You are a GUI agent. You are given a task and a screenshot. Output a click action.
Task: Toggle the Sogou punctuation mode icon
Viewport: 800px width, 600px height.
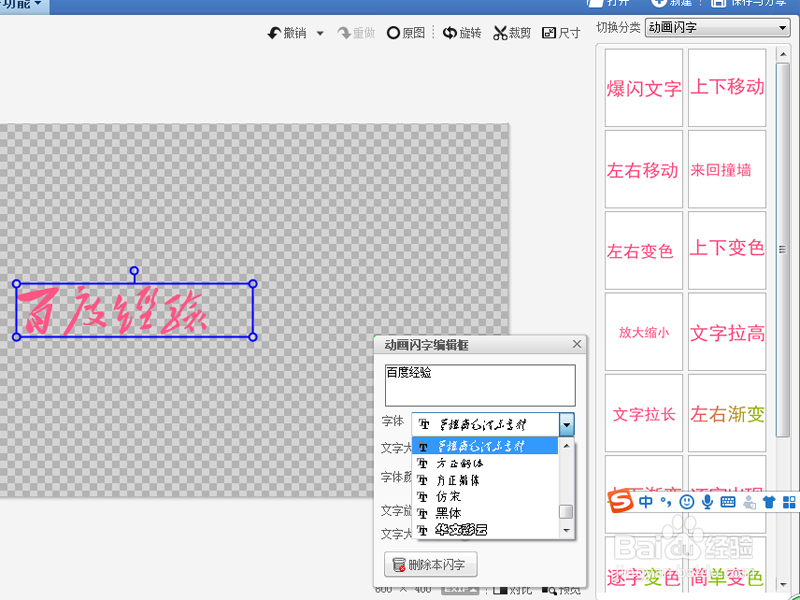[x=666, y=502]
